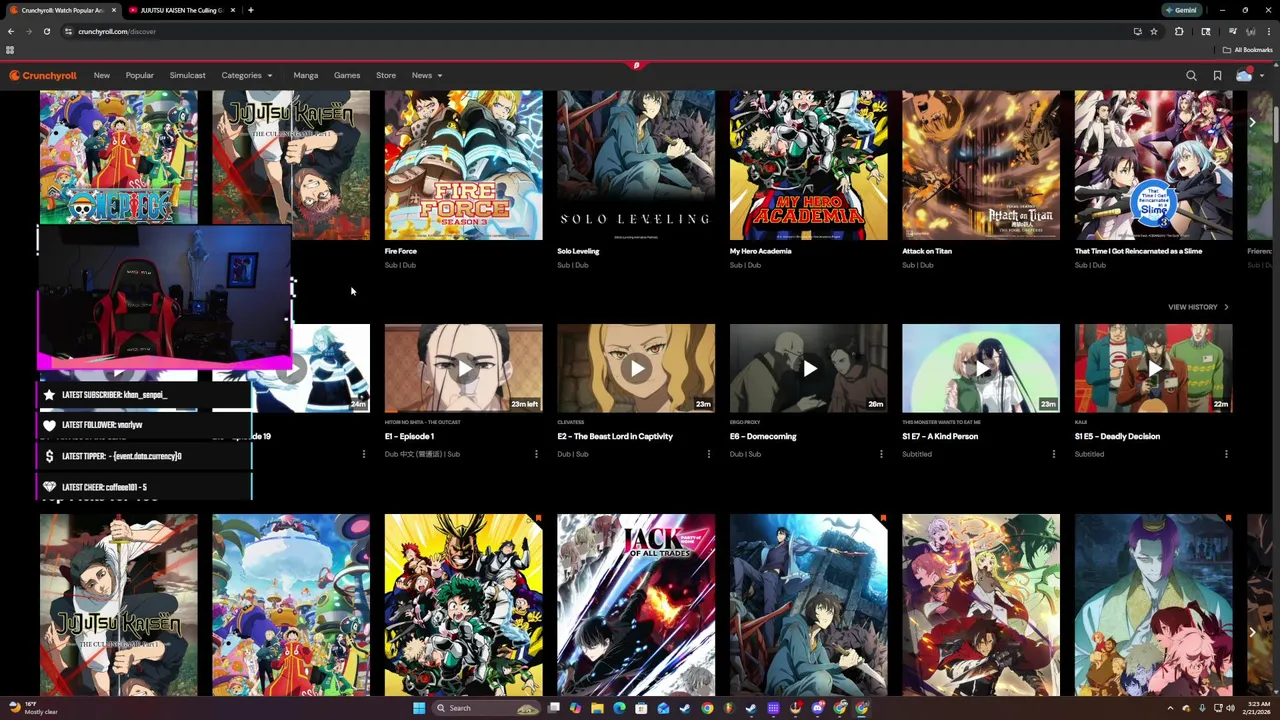Open more options for episode 19 card

364,454
